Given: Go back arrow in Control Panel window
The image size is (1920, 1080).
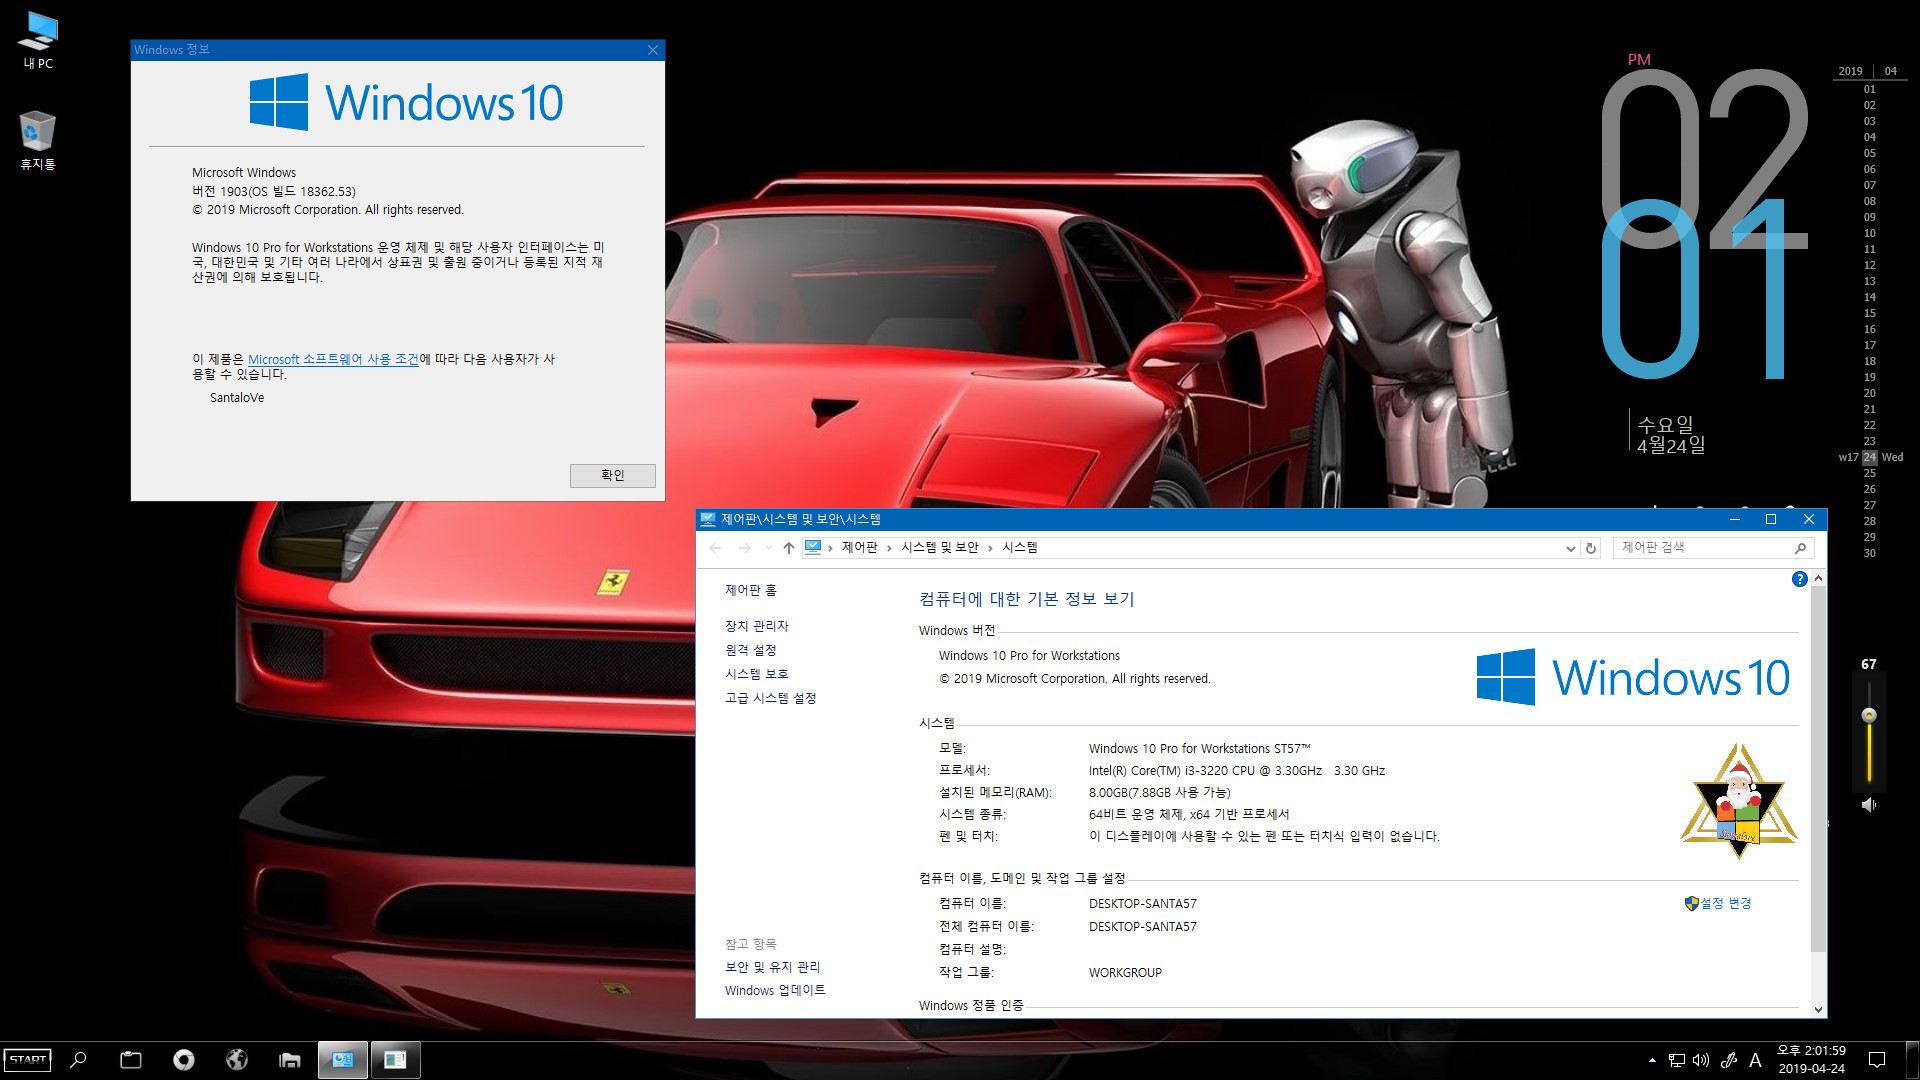Looking at the screenshot, I should click(715, 548).
